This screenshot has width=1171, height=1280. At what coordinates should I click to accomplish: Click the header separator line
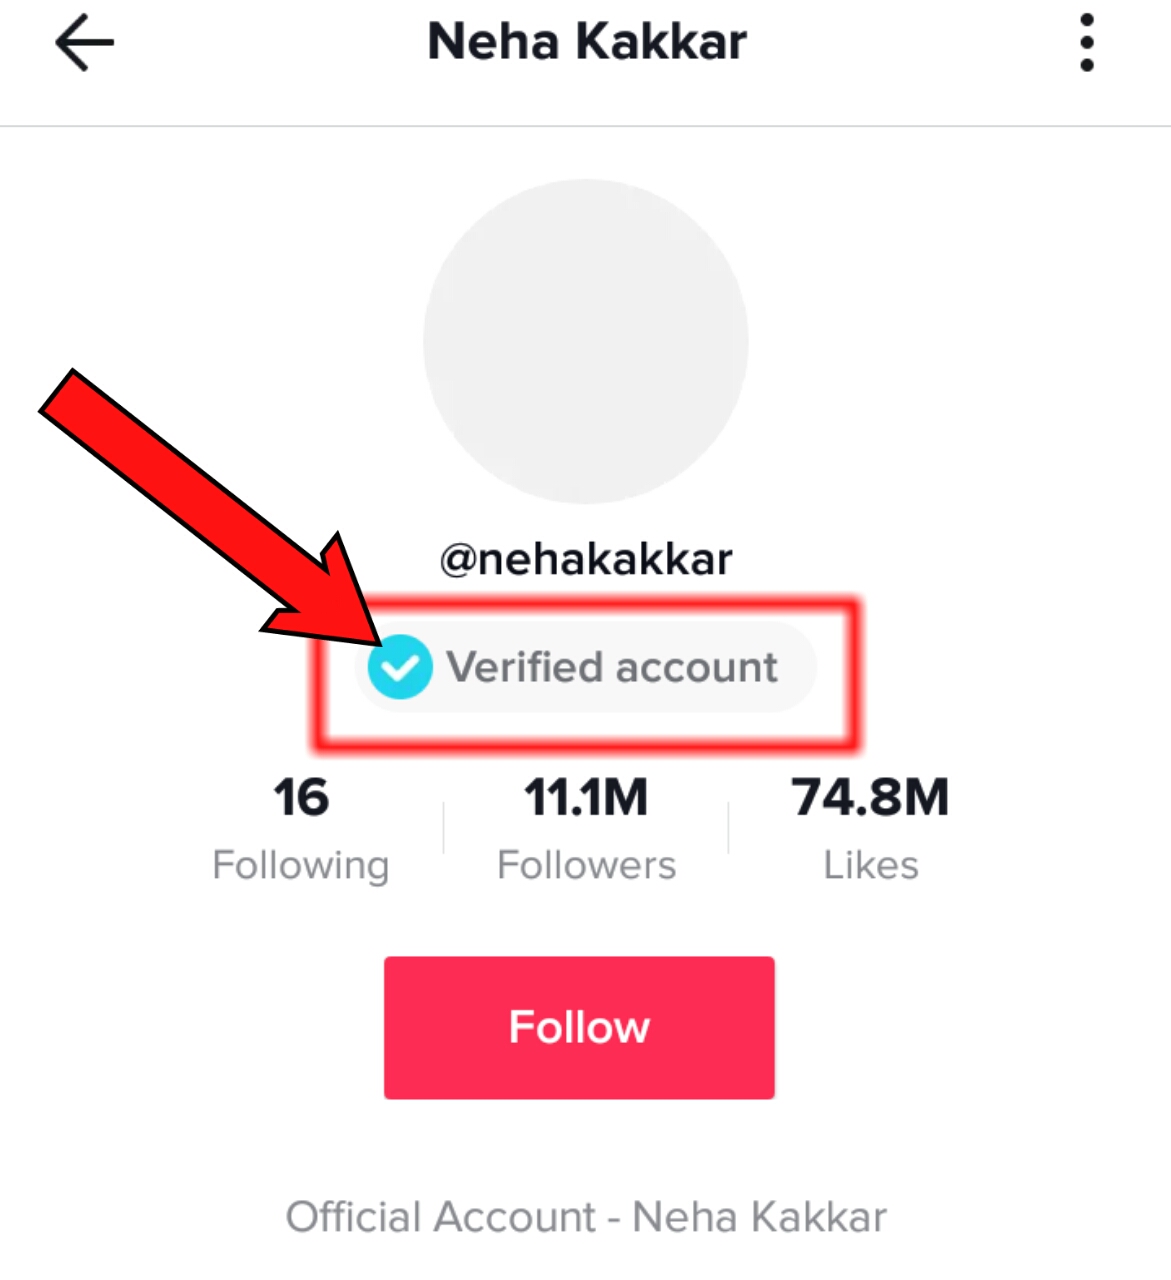click(585, 126)
